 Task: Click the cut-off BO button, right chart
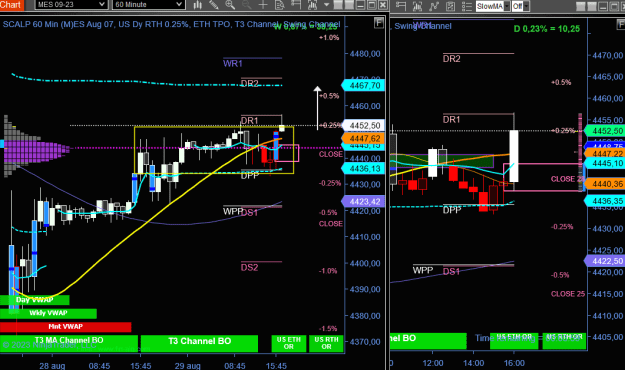click(x=428, y=341)
